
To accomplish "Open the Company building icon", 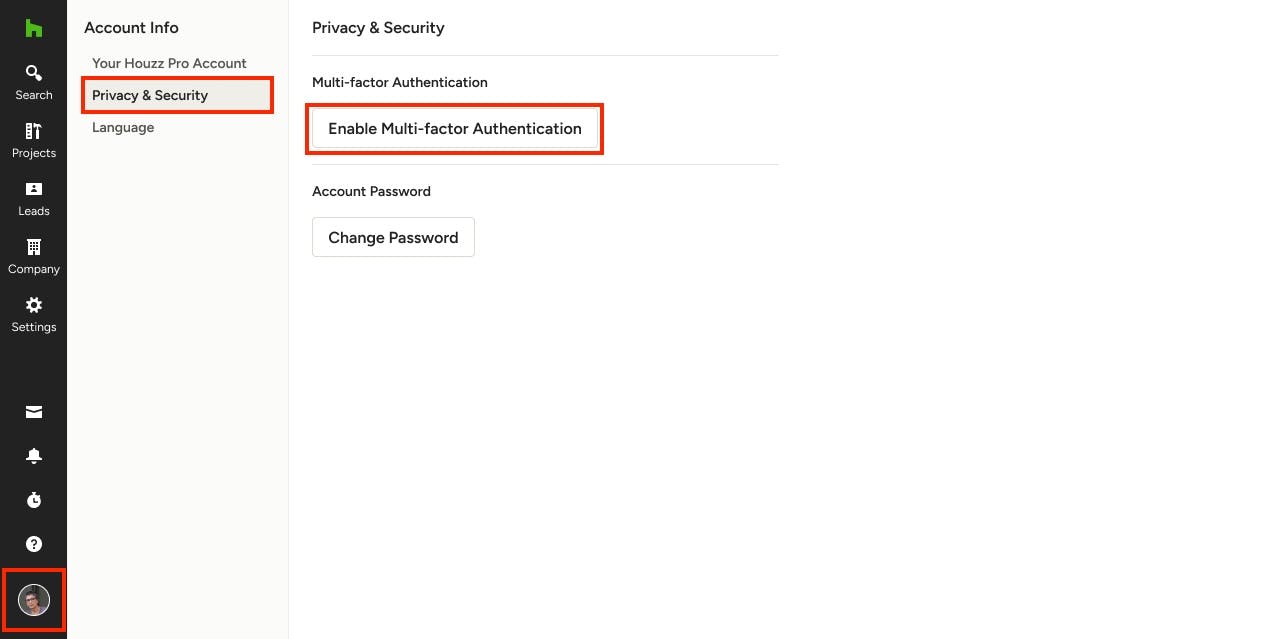I will pyautogui.click(x=33, y=247).
